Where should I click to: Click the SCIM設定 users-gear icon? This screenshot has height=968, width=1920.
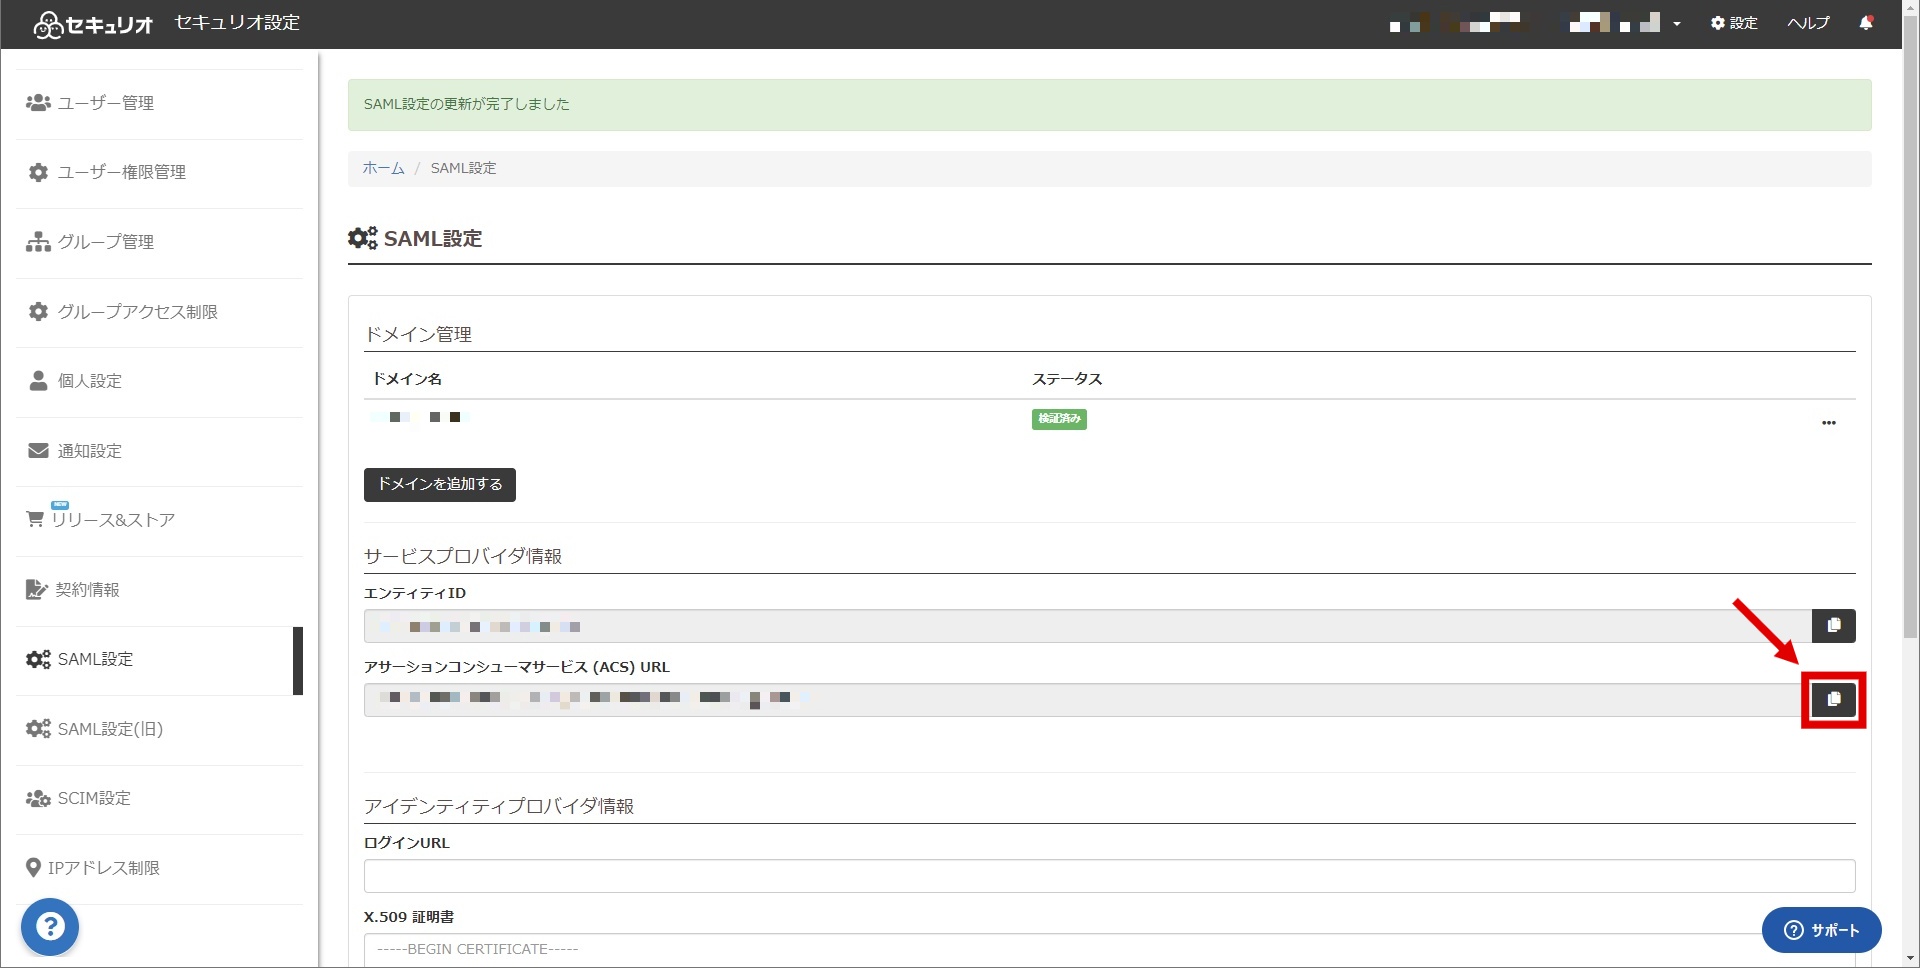38,799
